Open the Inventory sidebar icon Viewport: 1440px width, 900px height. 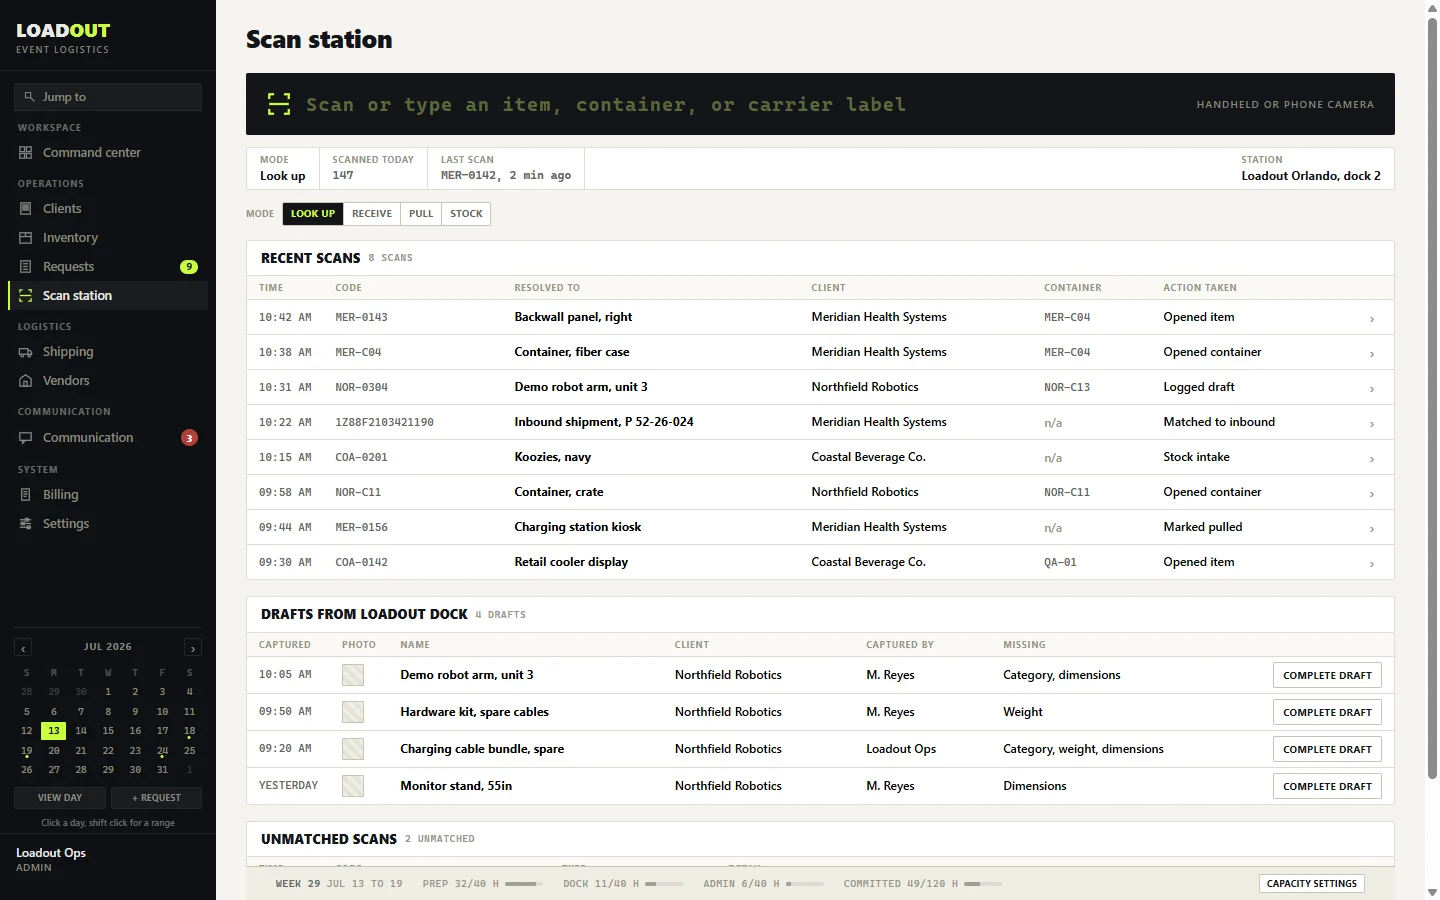26,238
